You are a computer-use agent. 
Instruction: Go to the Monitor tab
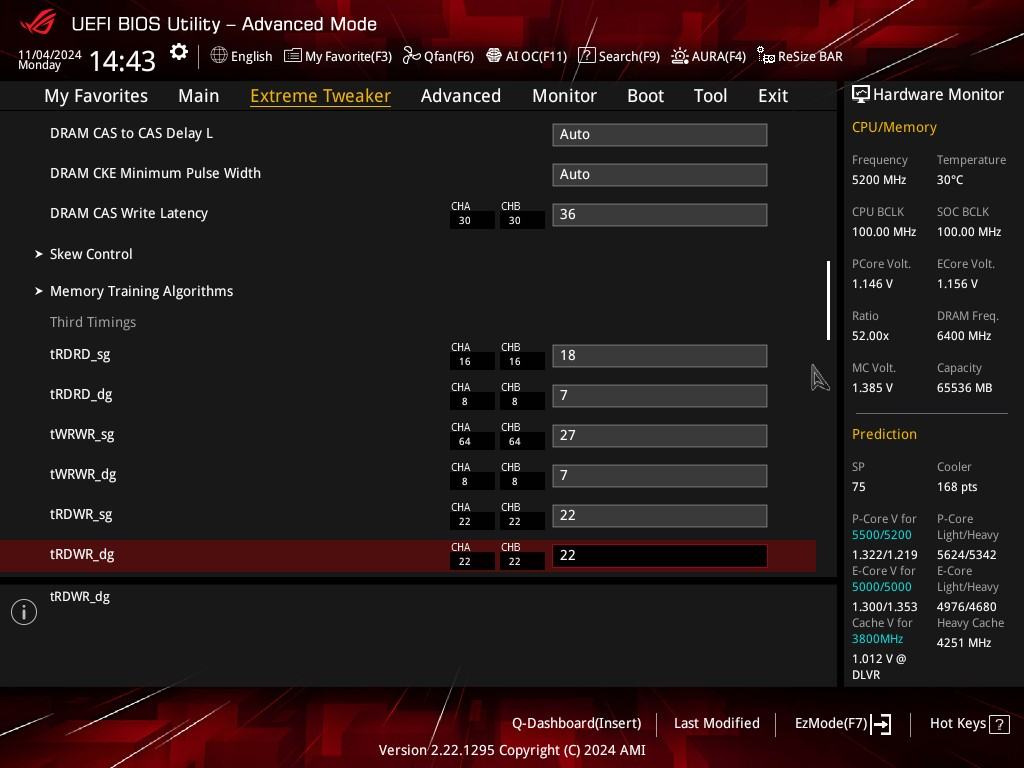point(564,96)
